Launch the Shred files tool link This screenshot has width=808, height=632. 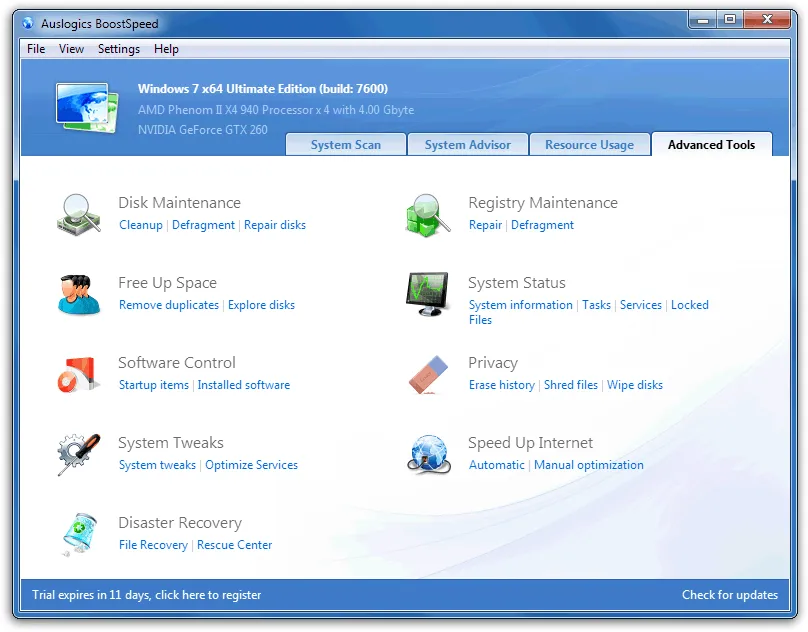(571, 385)
